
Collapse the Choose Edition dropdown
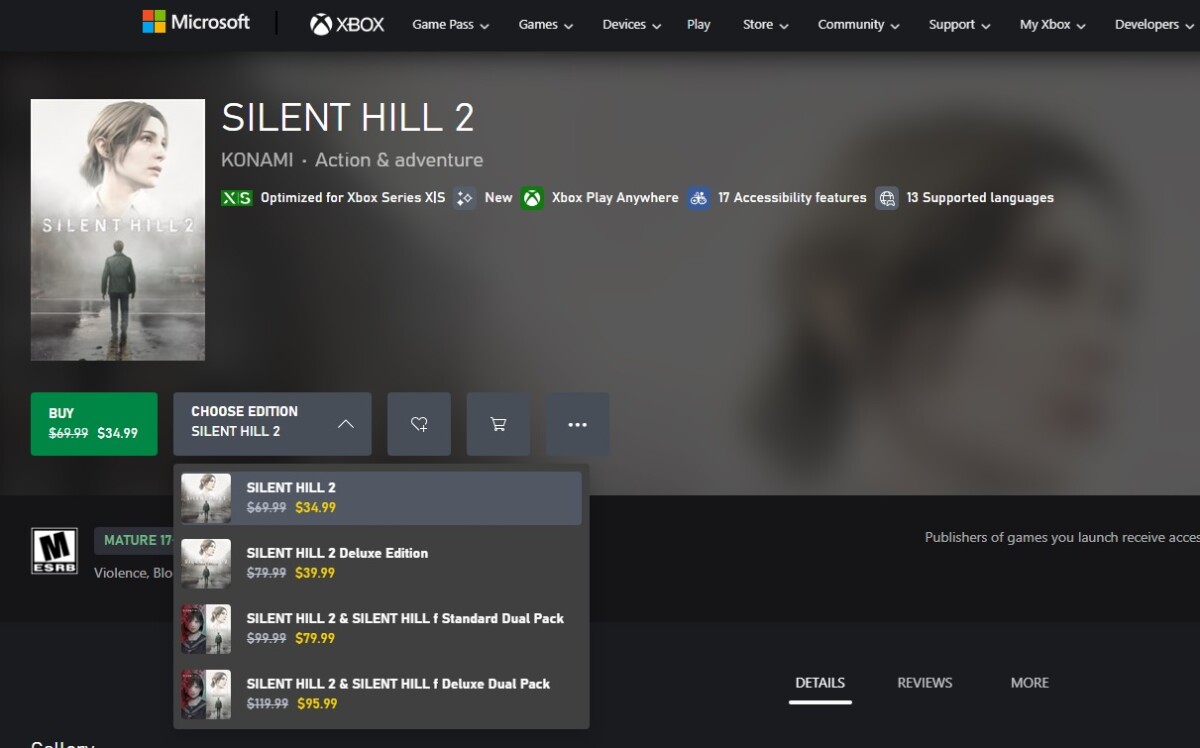coord(271,423)
